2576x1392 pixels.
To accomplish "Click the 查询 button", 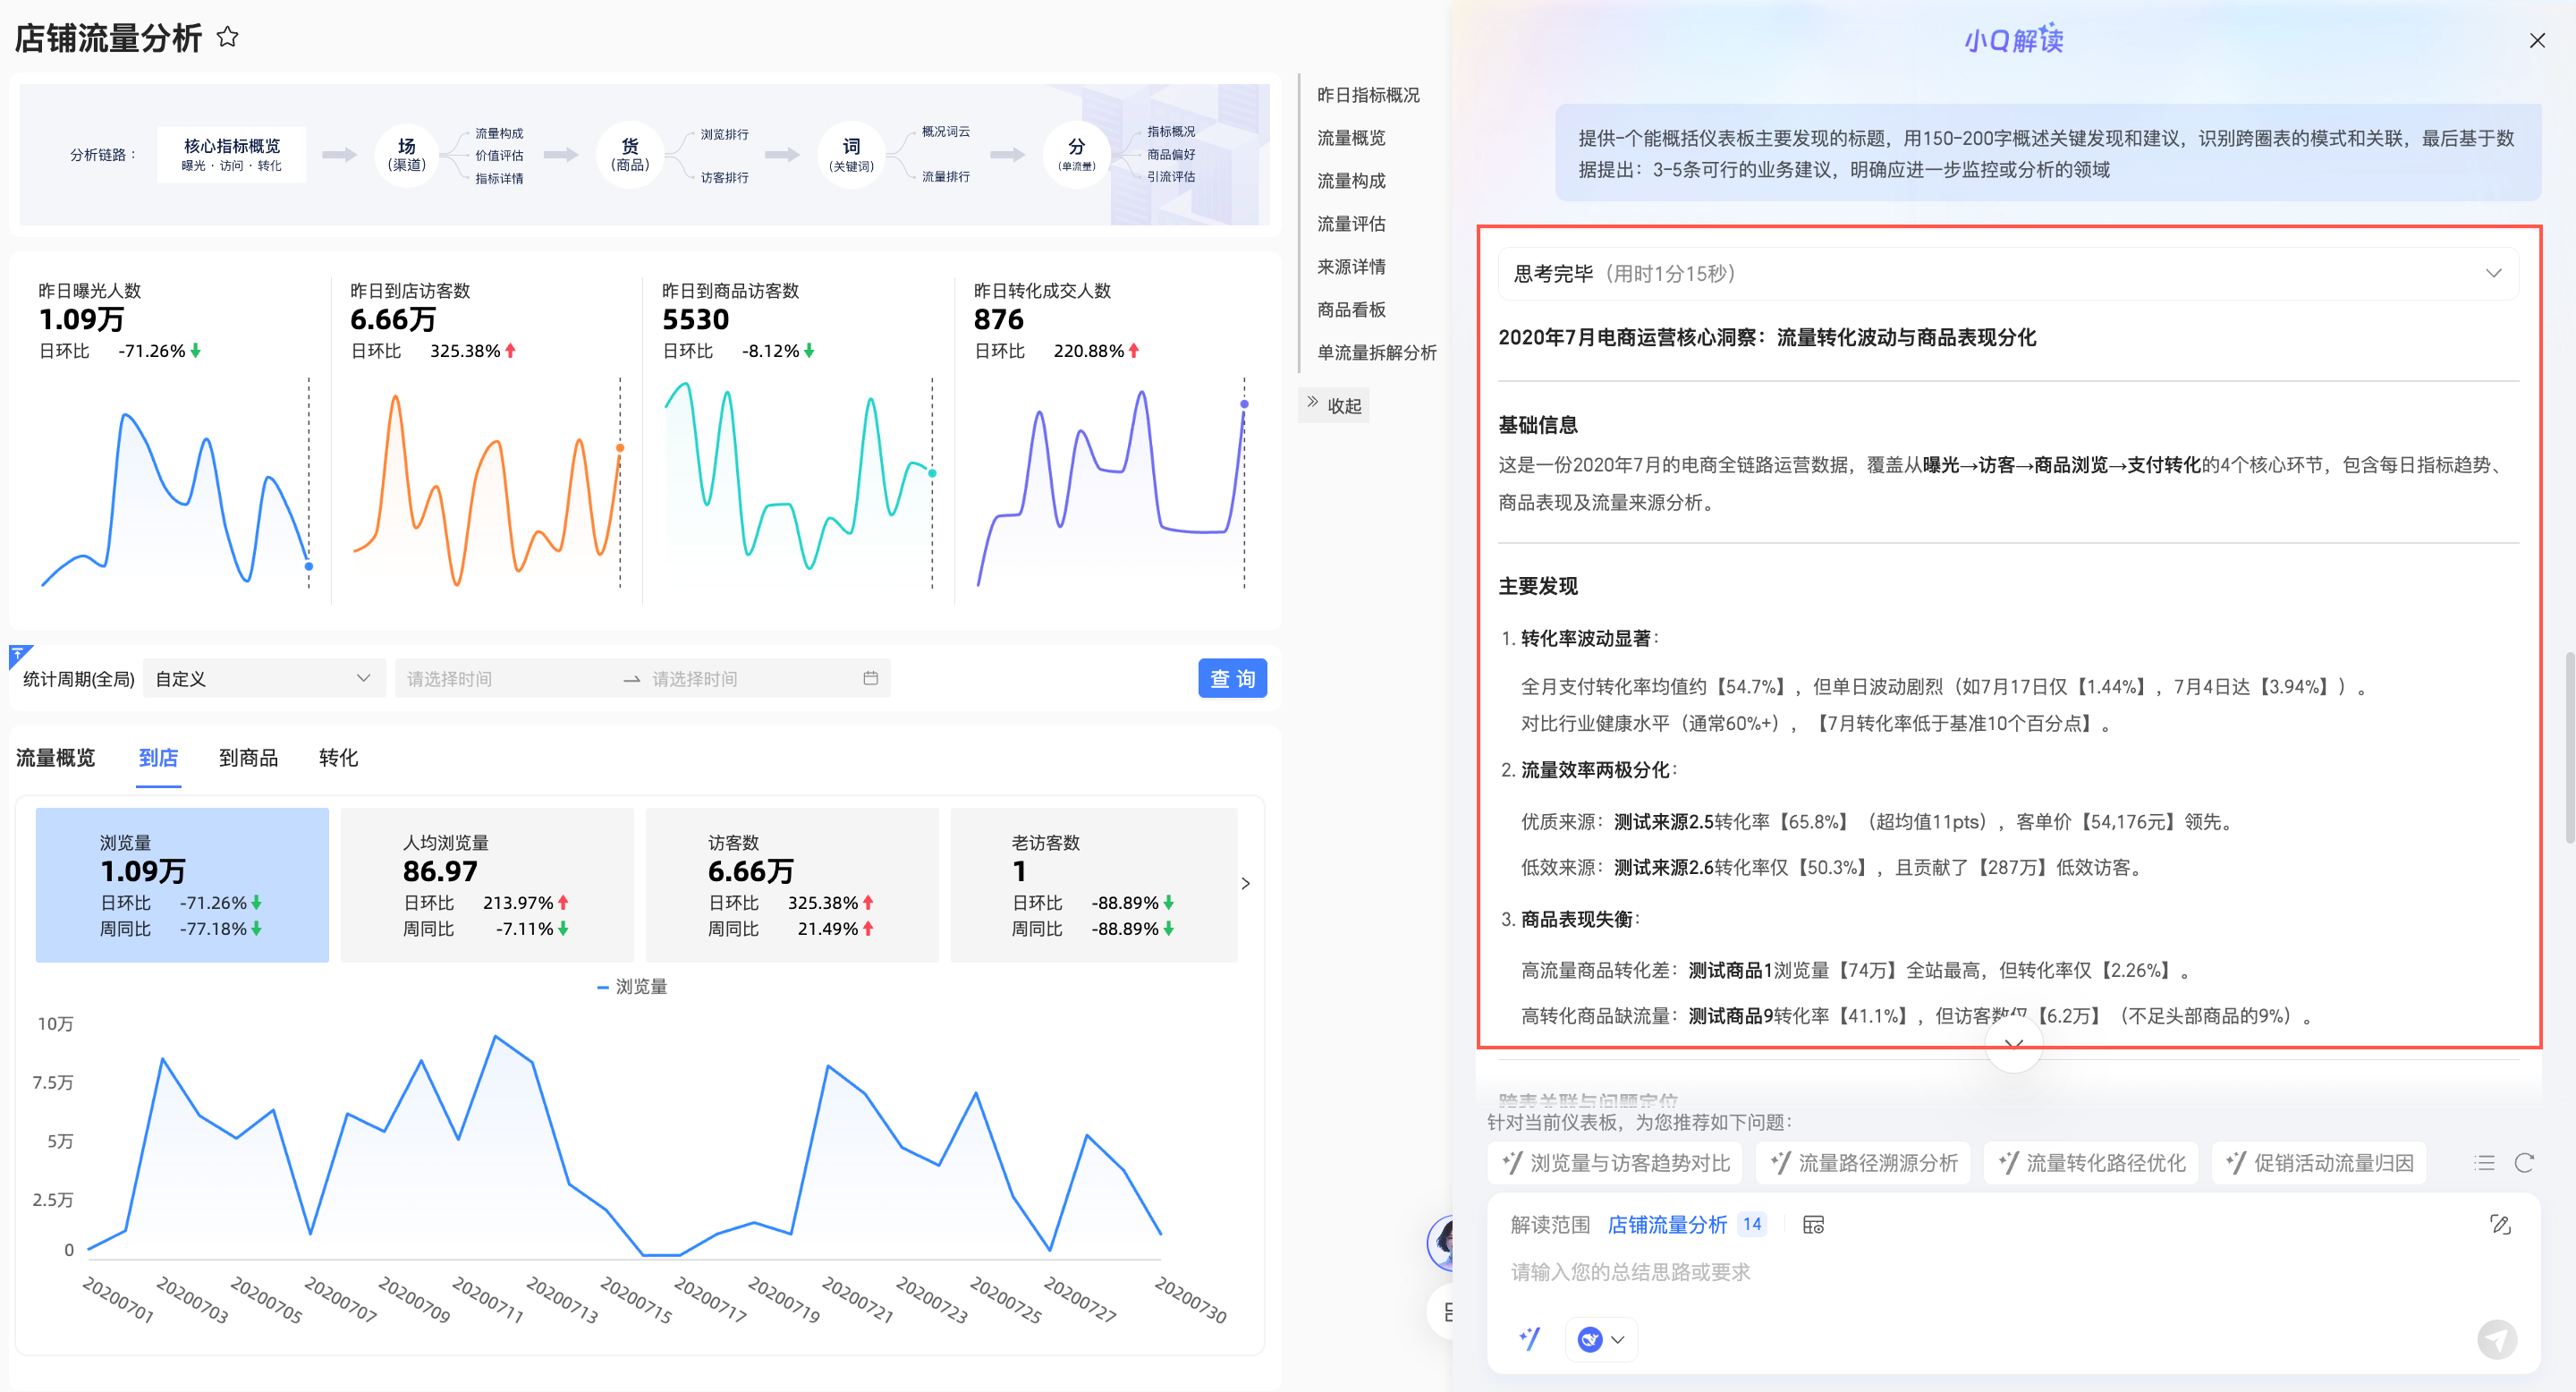I will pyautogui.click(x=1232, y=678).
